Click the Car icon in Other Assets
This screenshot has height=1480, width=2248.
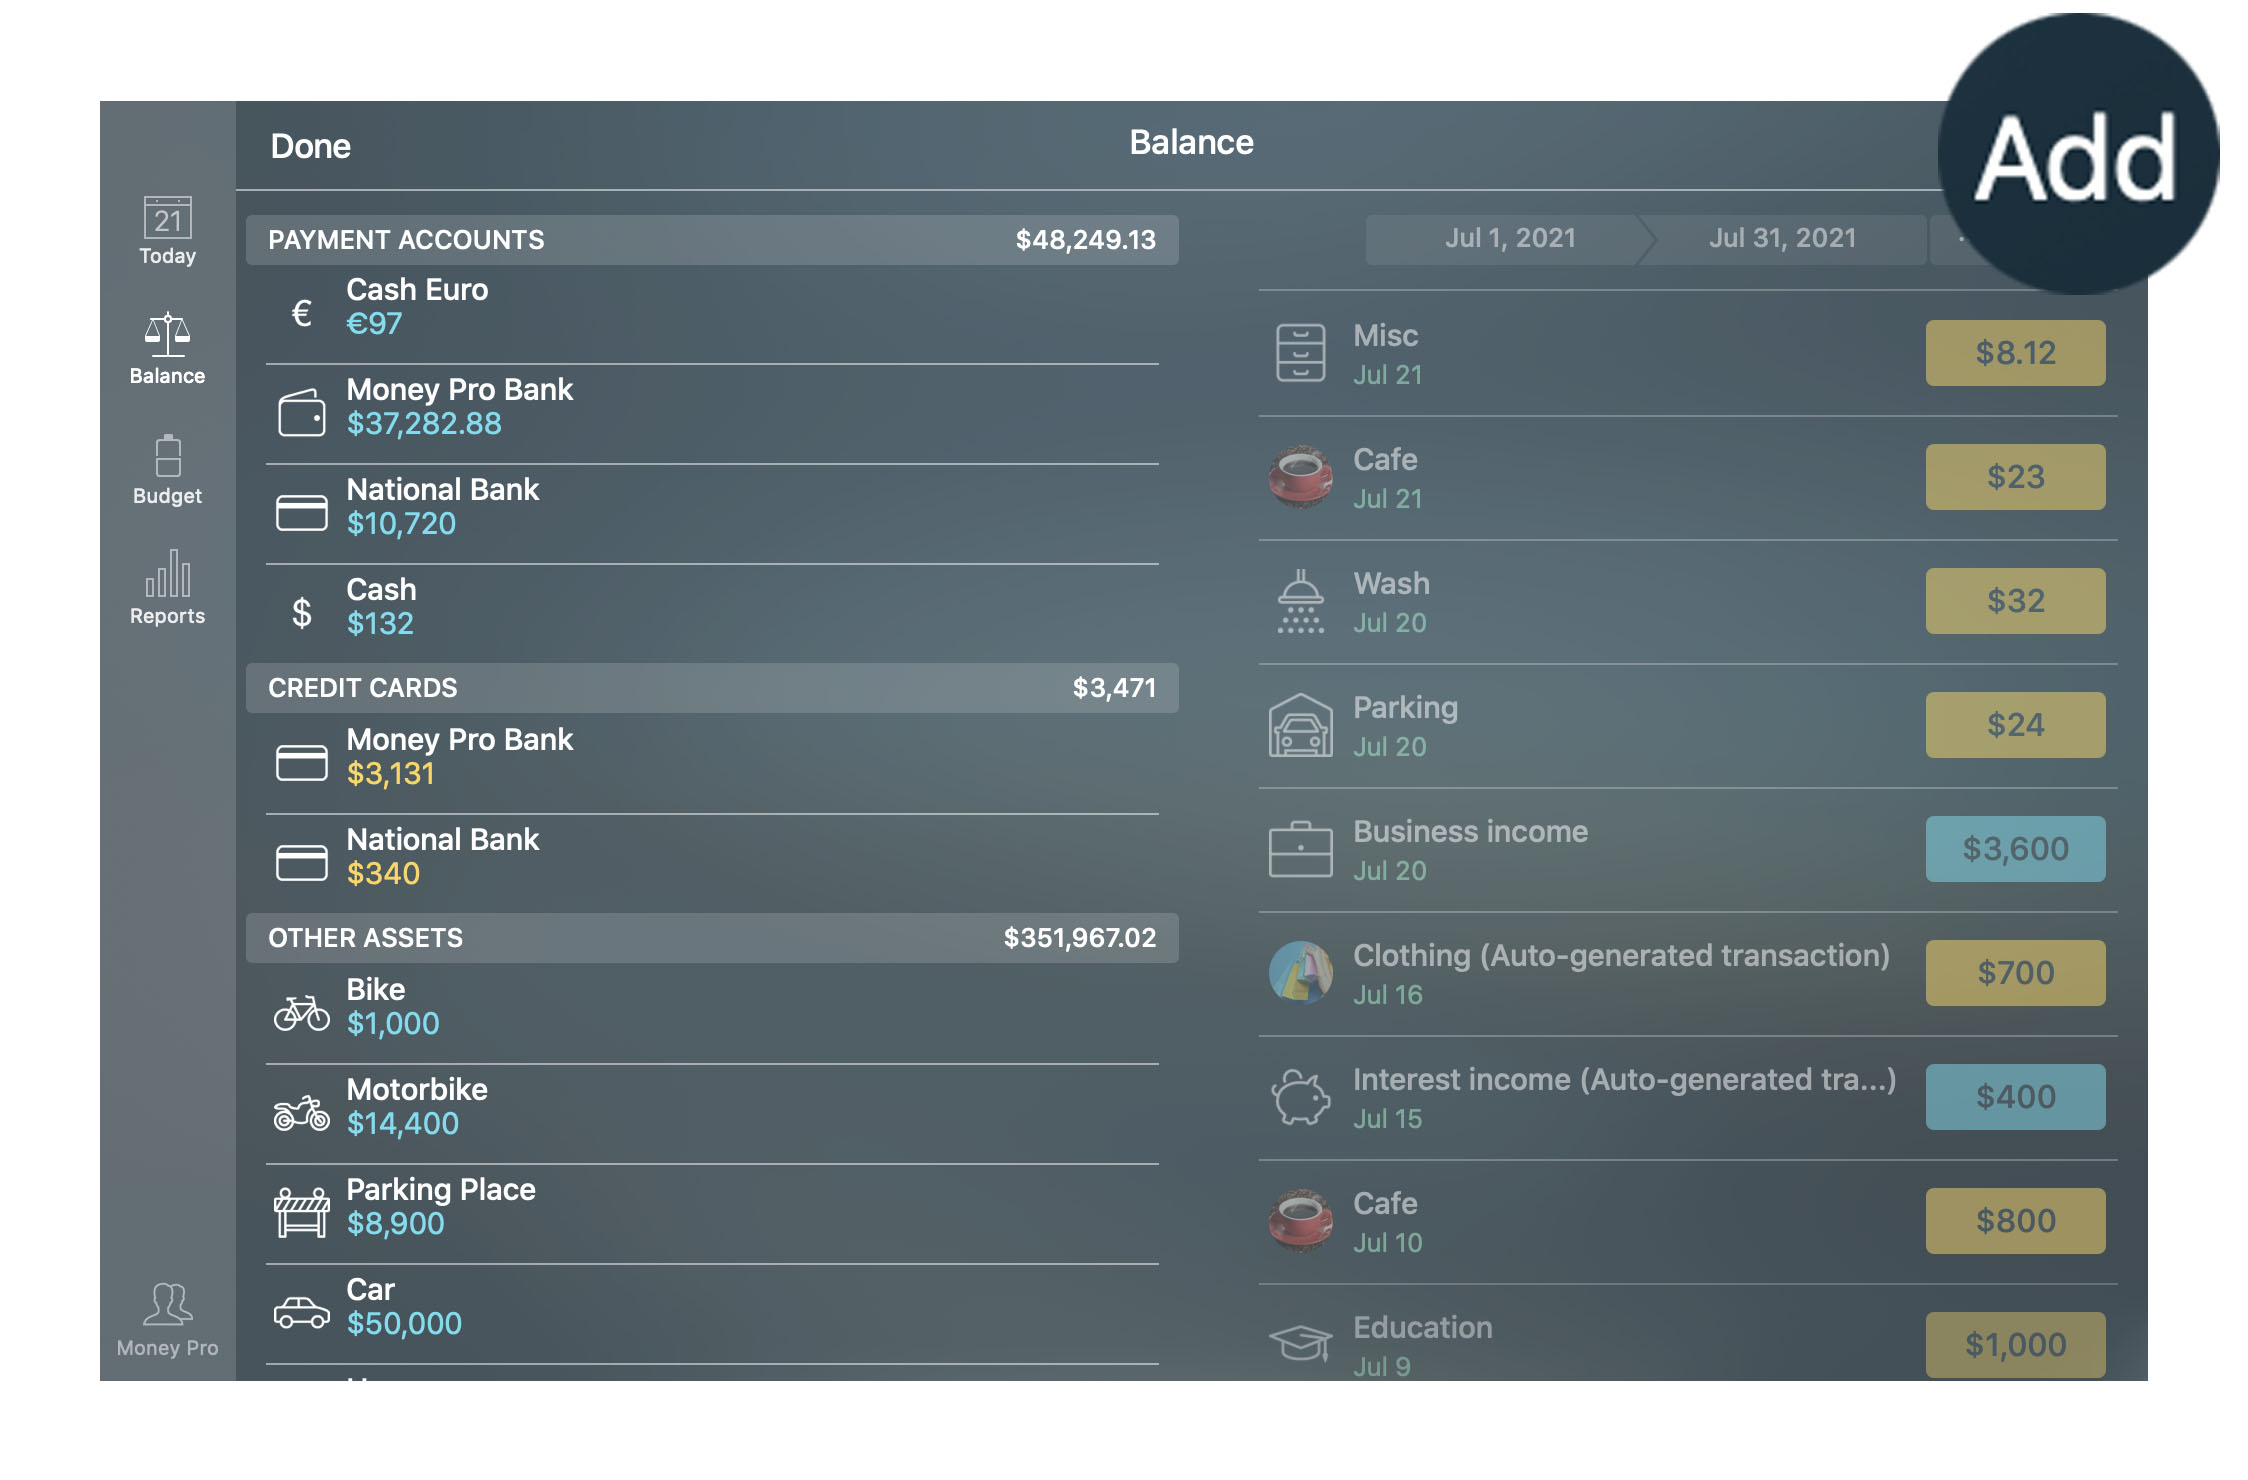(302, 1305)
